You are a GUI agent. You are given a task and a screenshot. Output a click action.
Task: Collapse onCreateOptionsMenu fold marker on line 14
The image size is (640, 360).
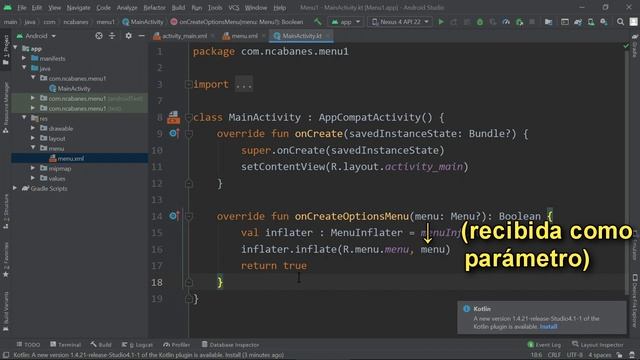tap(189, 216)
